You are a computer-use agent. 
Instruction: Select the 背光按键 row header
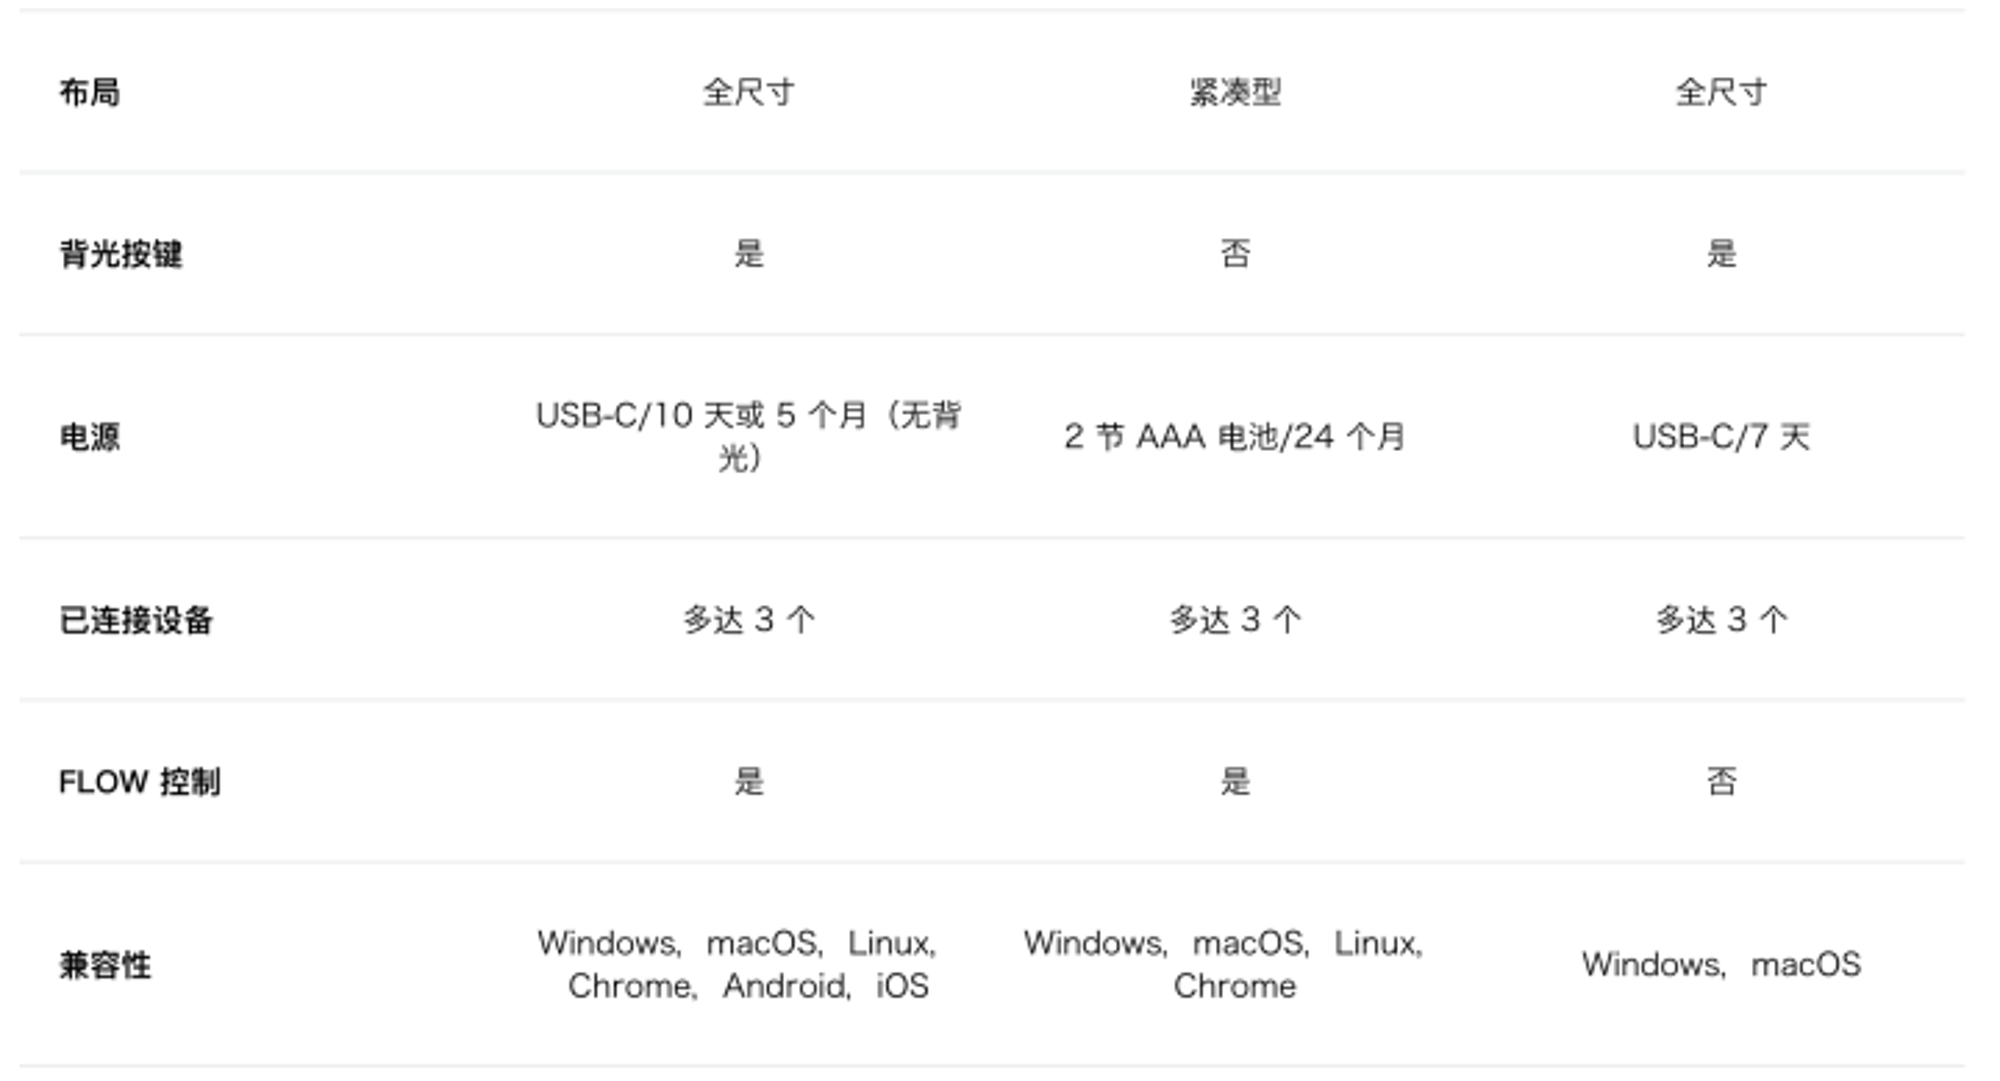121,254
